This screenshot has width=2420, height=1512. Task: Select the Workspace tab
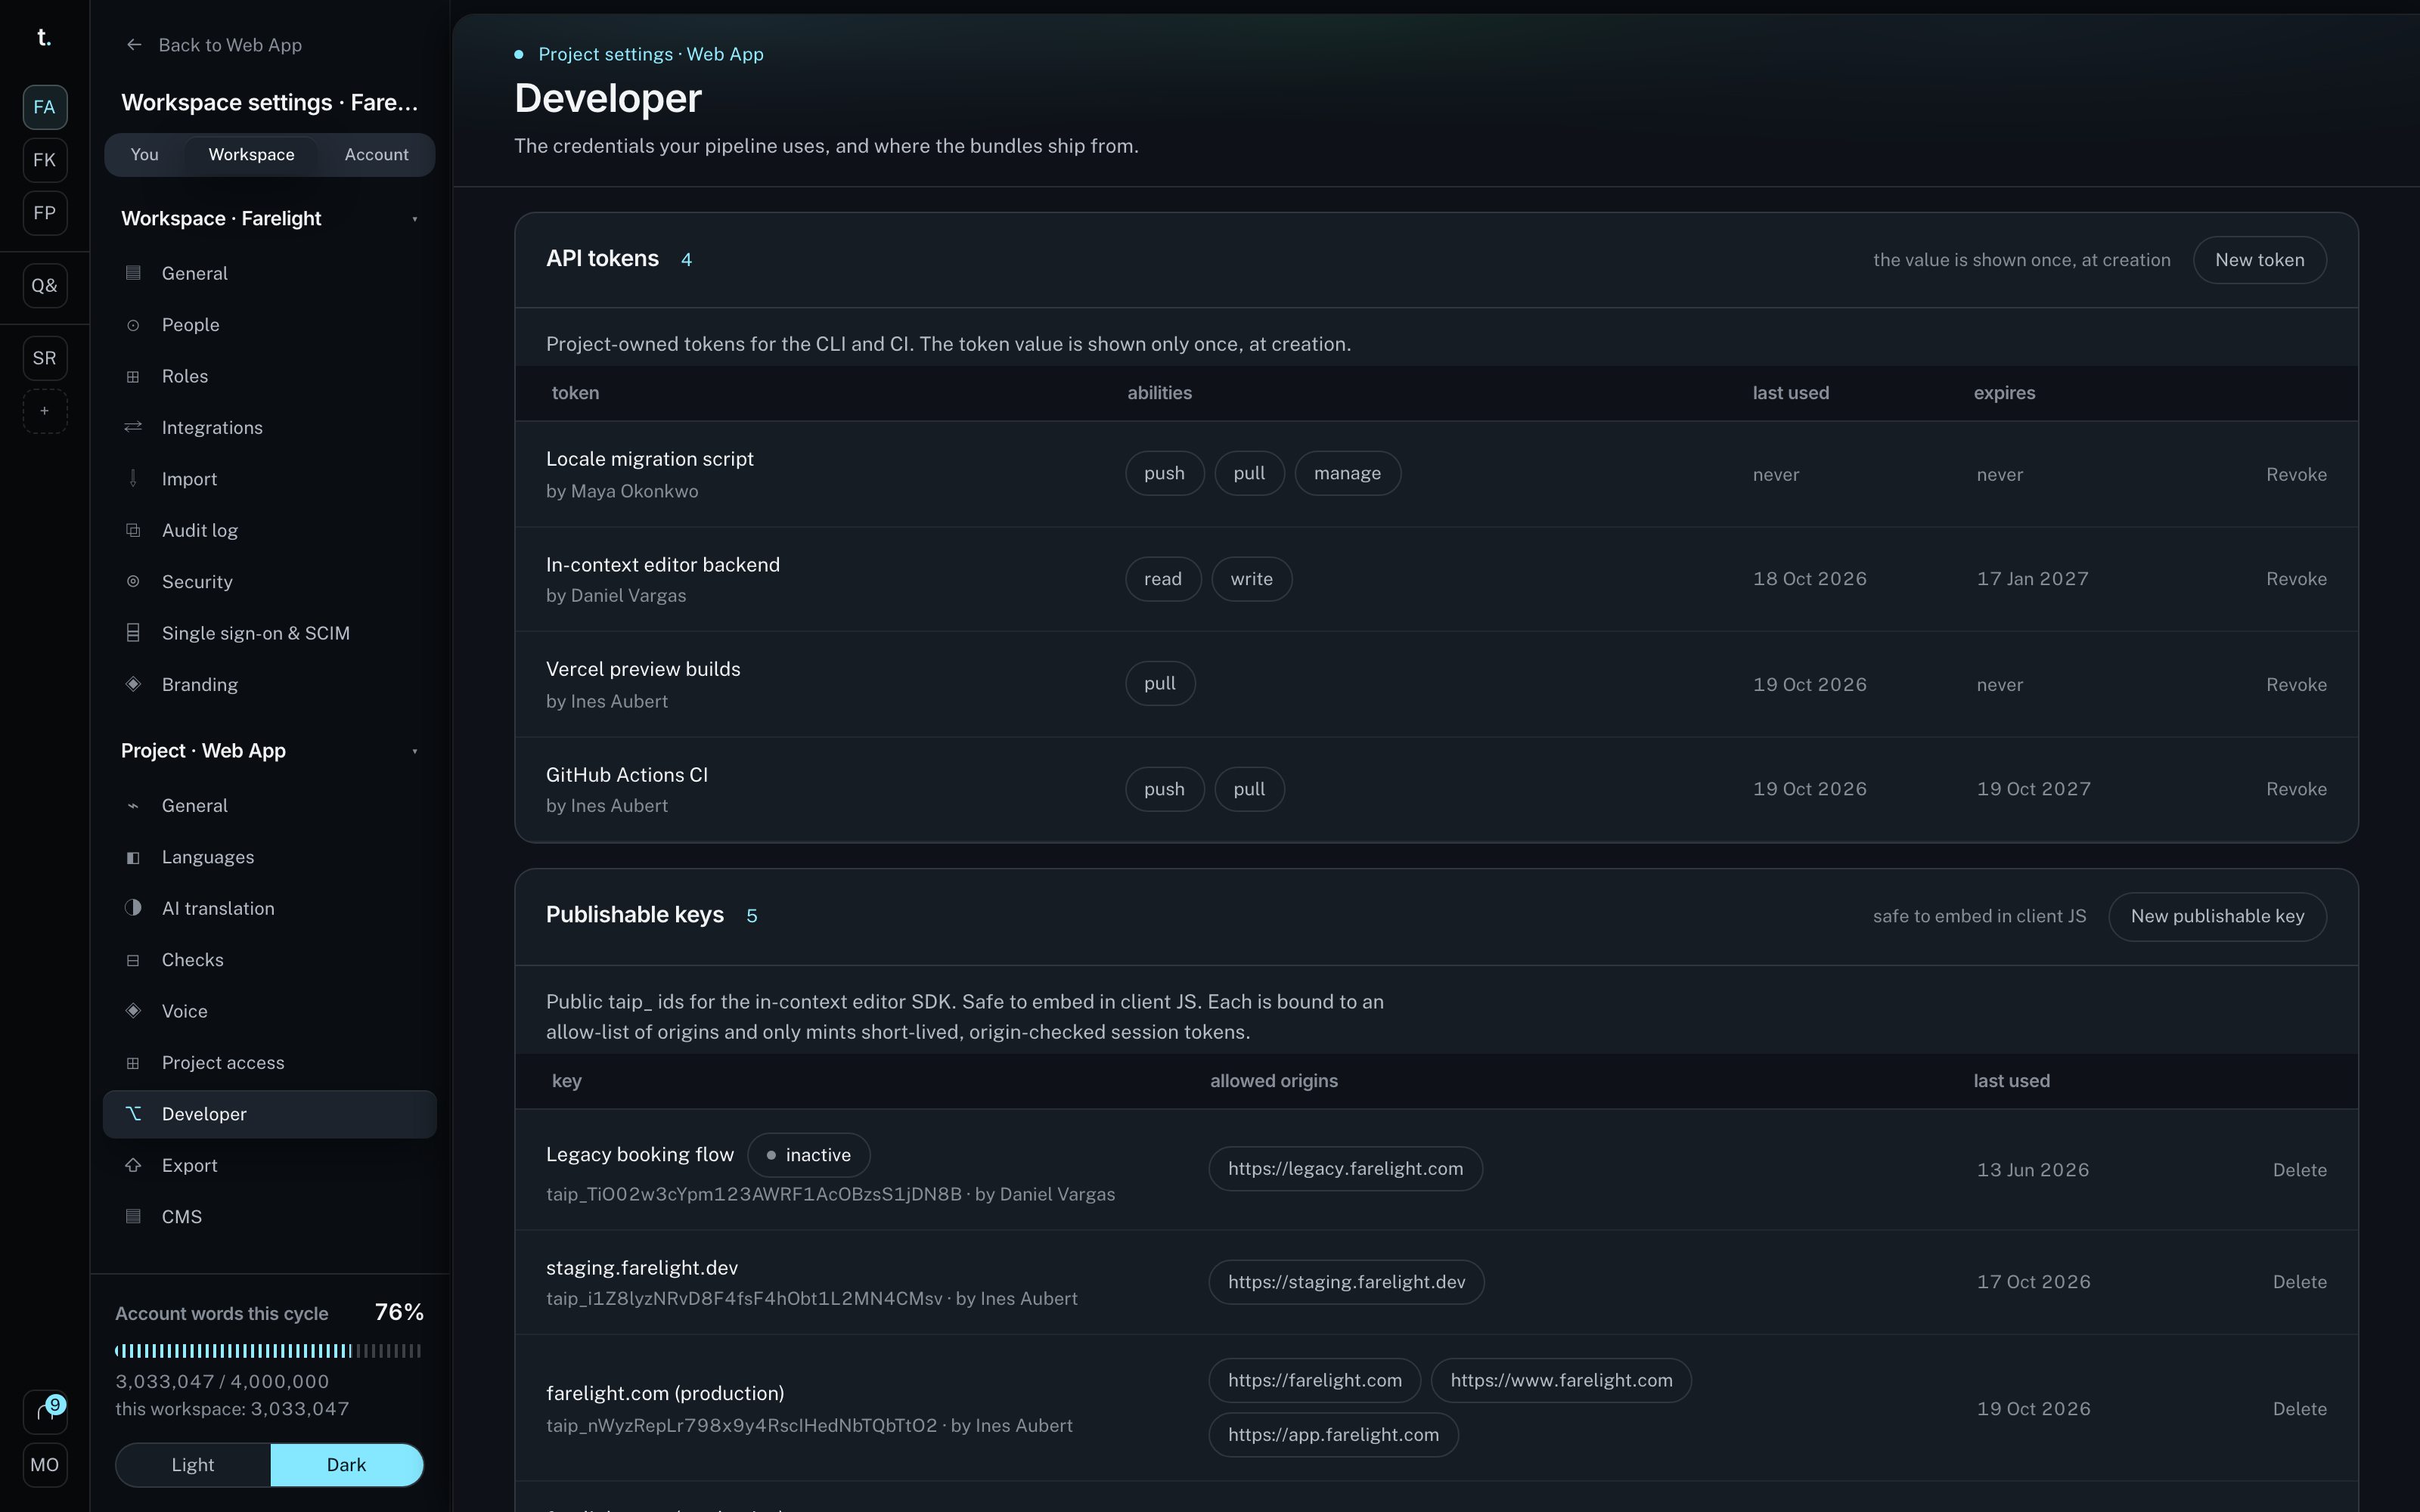pos(251,155)
